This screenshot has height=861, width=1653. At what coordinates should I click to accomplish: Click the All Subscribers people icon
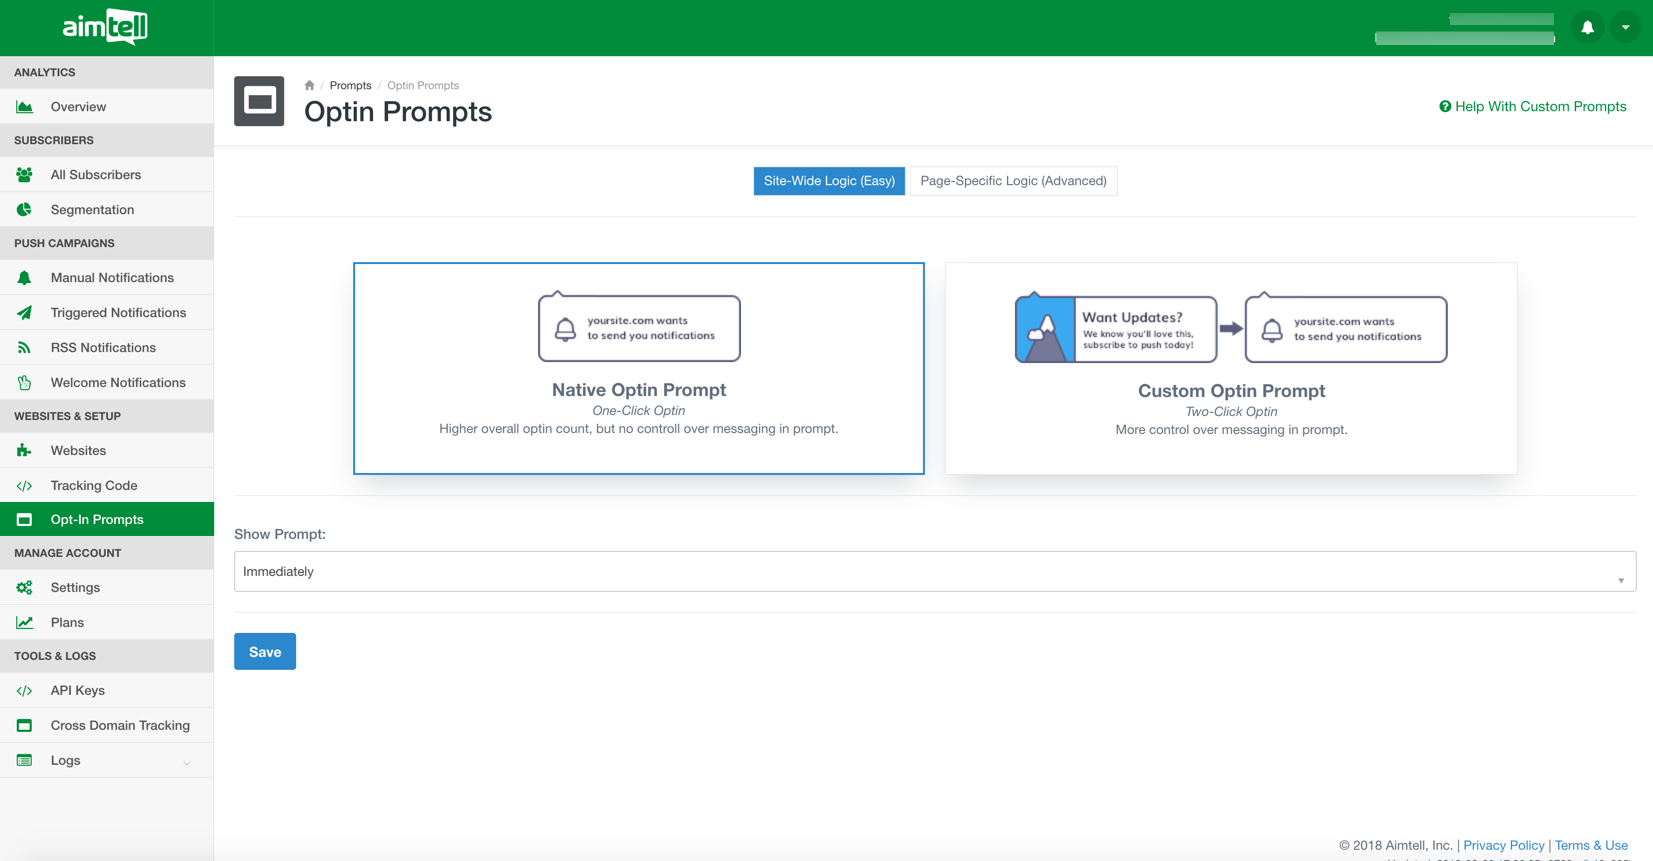25,175
